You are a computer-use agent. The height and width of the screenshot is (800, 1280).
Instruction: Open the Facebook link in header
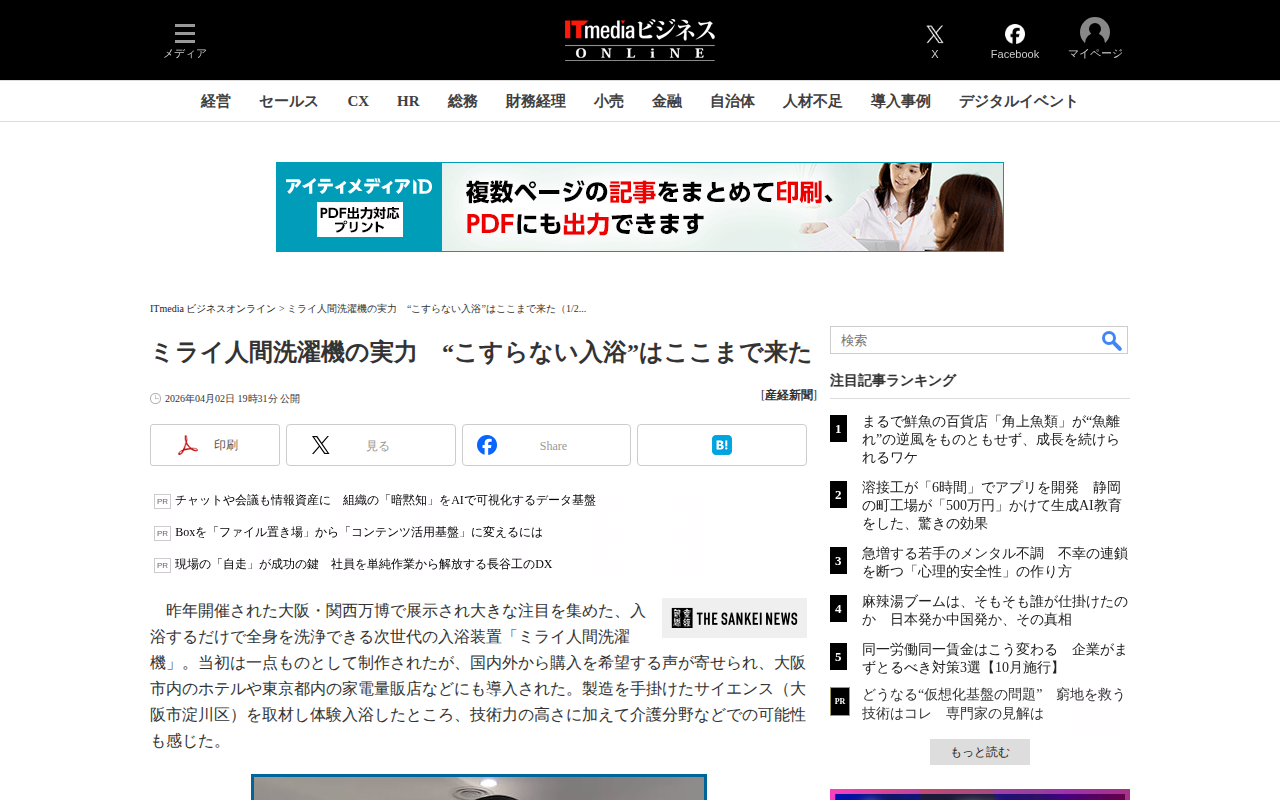pos(1015,41)
